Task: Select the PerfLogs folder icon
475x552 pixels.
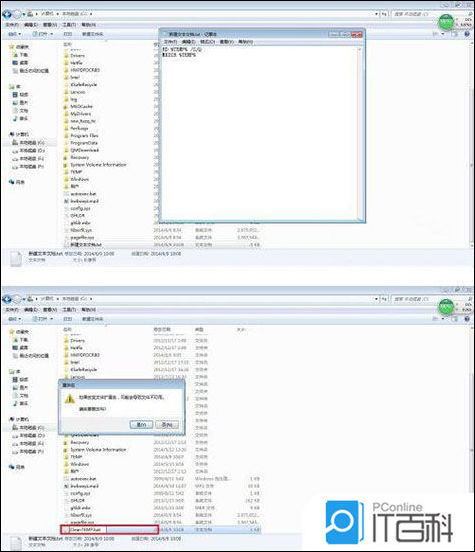Action: 66,128
